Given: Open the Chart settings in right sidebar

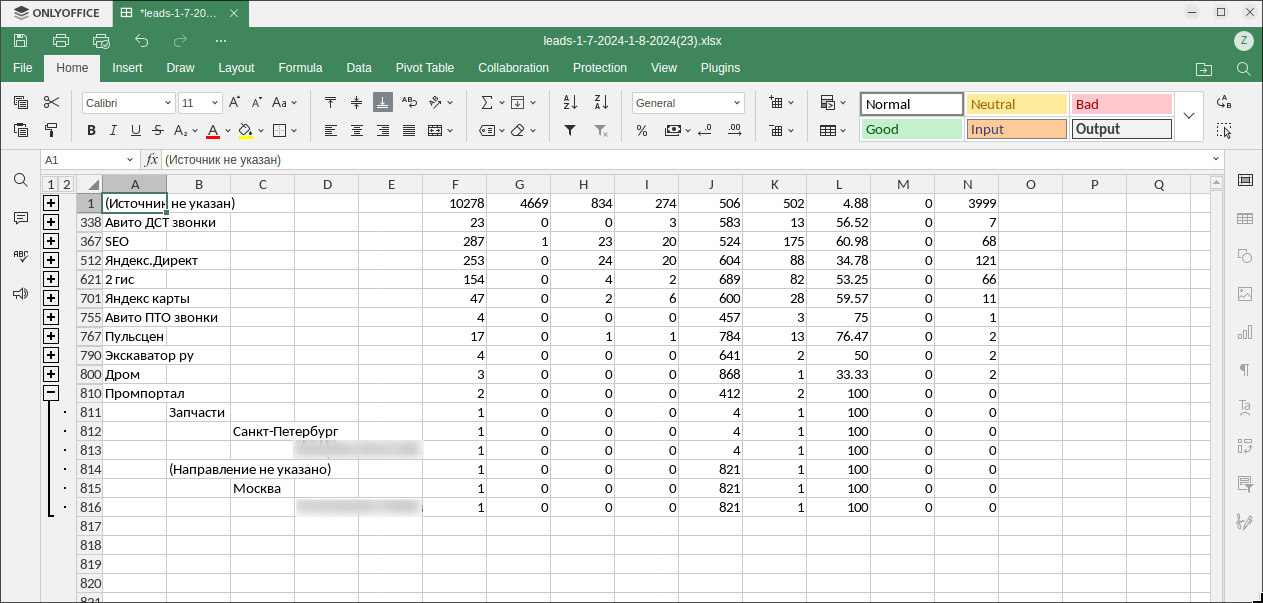Looking at the screenshot, I should [1245, 332].
